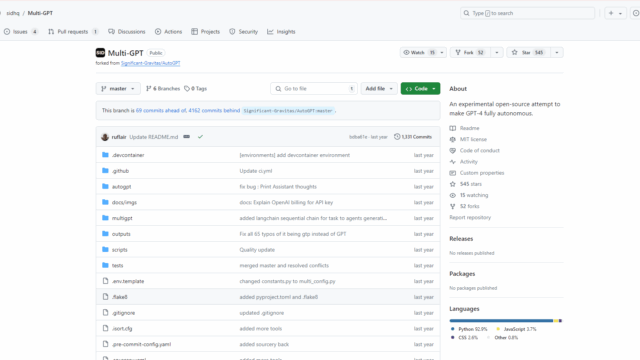Open the Releases heading link
The height and width of the screenshot is (360, 640).
461,239
